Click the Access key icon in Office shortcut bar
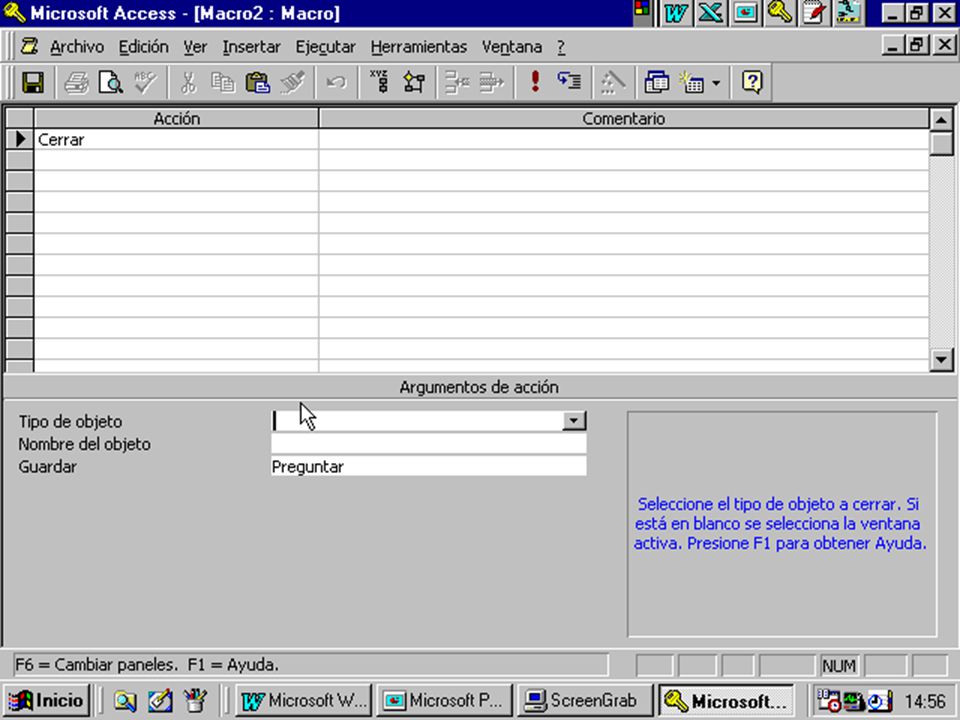Screen dimensions: 960x720 (x=779, y=13)
